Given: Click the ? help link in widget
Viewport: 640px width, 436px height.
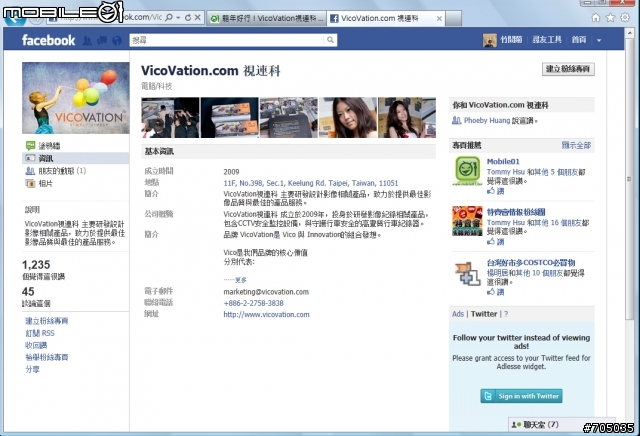Looking at the screenshot, I should coord(506,314).
